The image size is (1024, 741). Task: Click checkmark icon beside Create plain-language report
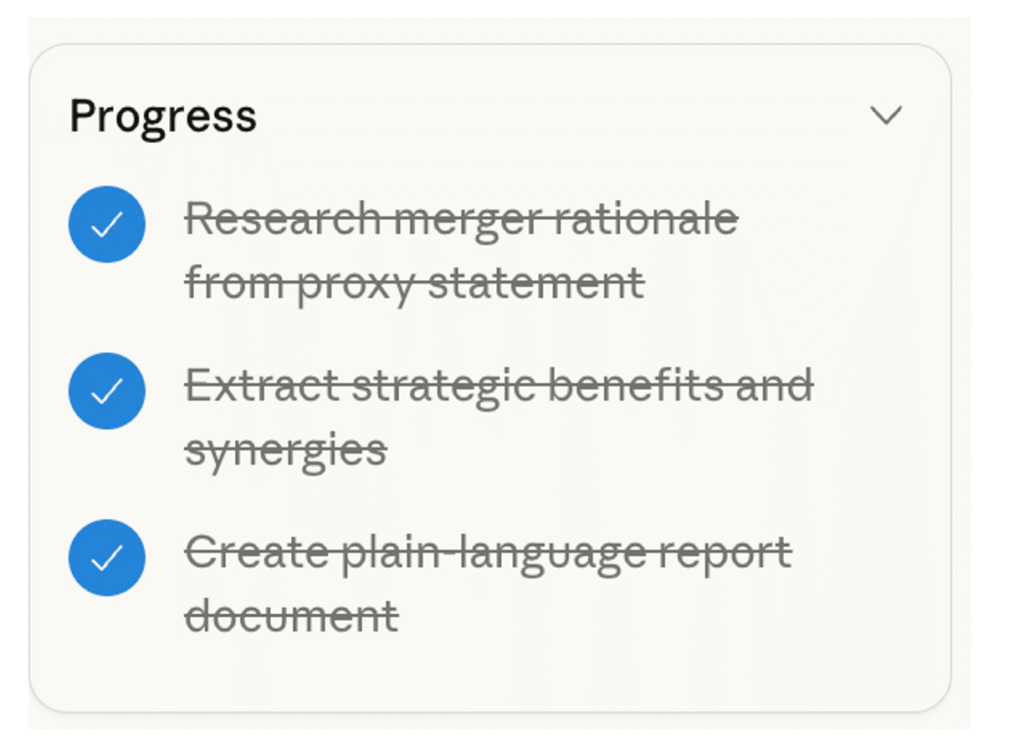107,557
